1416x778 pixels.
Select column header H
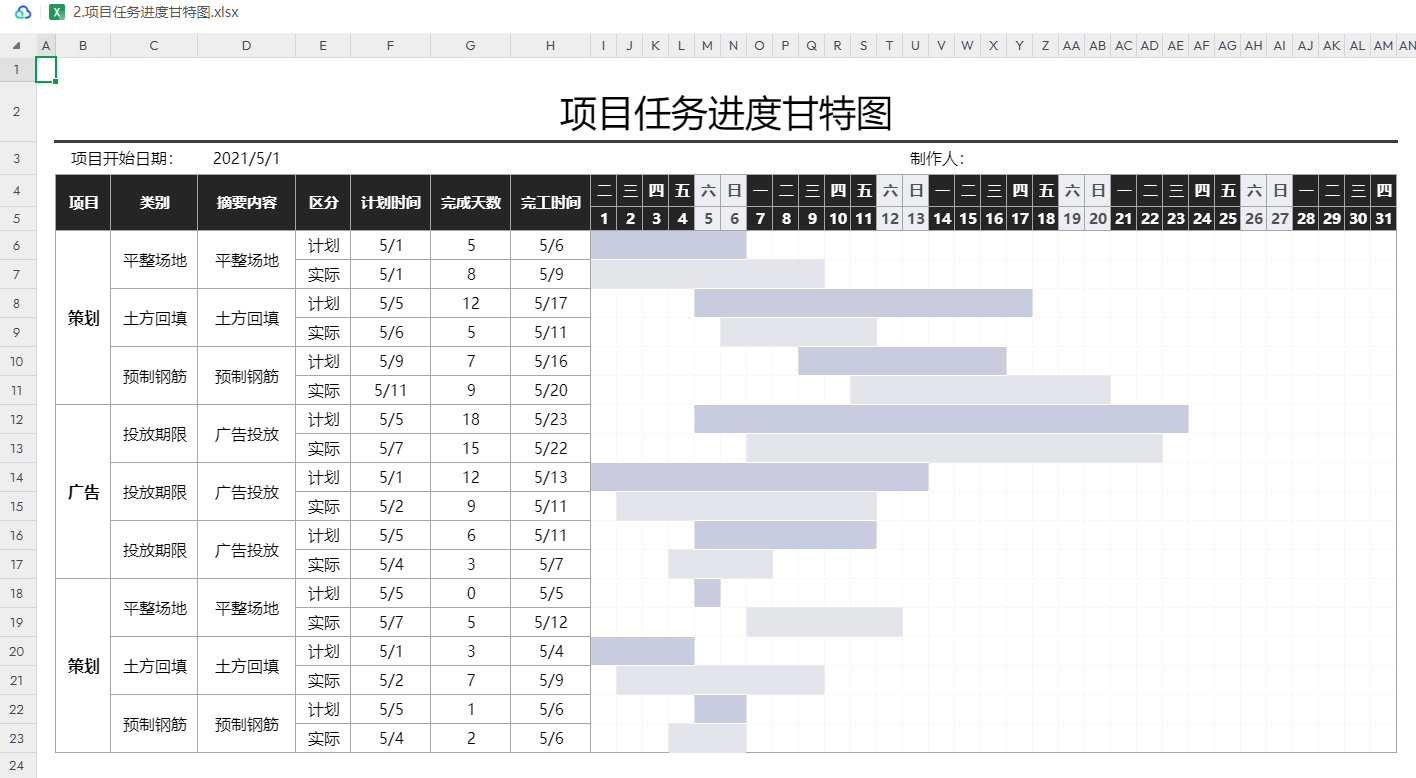pyautogui.click(x=550, y=46)
